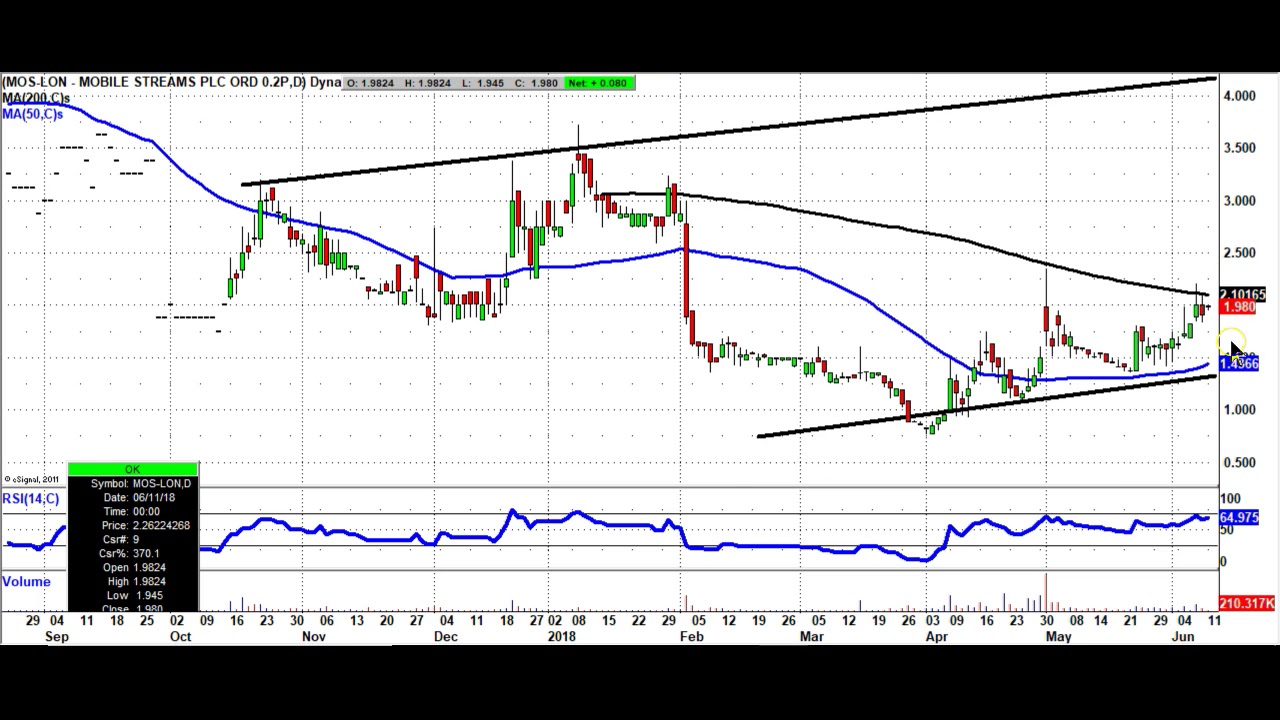Click the Jun month label on time axis
The height and width of the screenshot is (720, 1280).
pos(1183,636)
